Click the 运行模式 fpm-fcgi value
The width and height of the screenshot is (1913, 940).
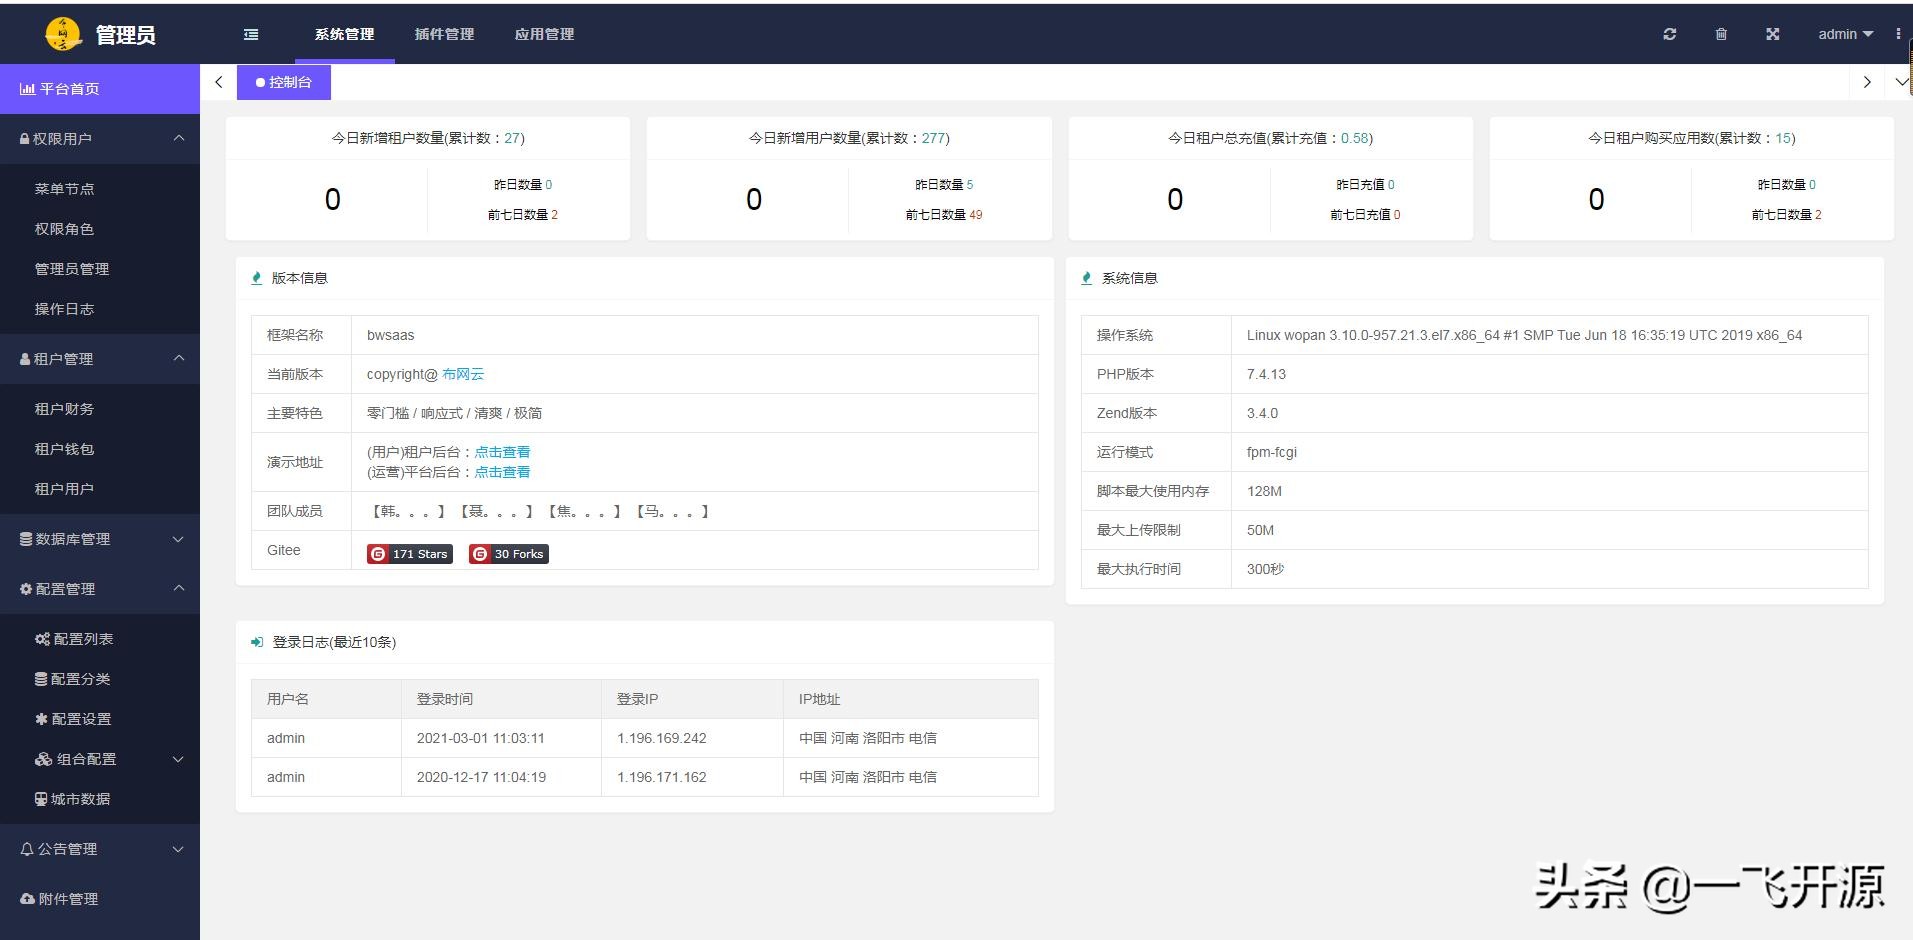(1272, 452)
